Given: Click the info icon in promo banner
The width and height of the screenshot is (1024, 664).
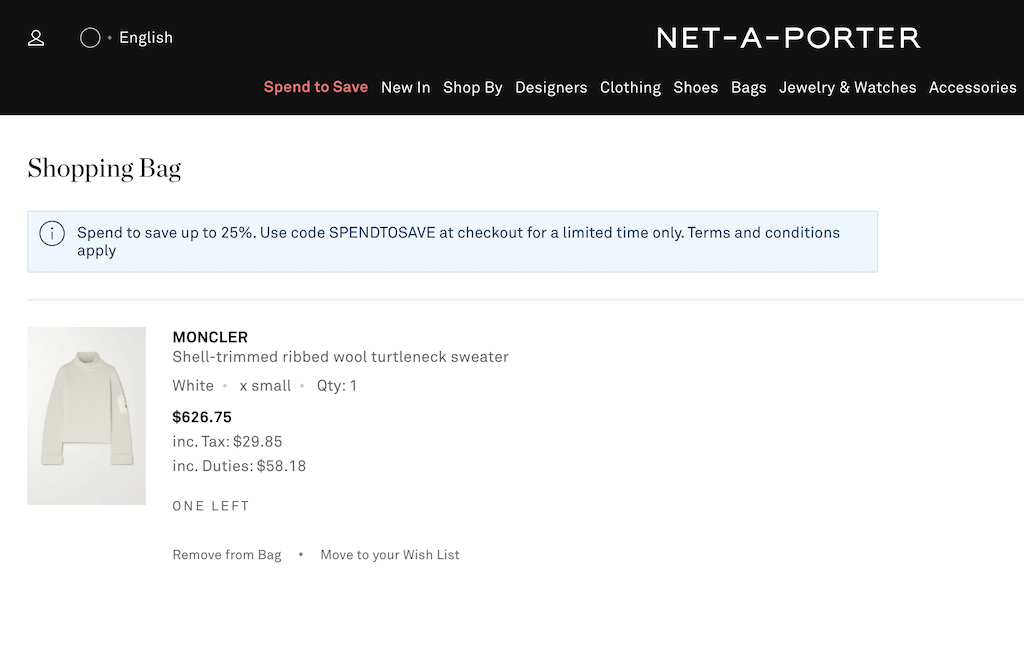Looking at the screenshot, I should pos(52,233).
